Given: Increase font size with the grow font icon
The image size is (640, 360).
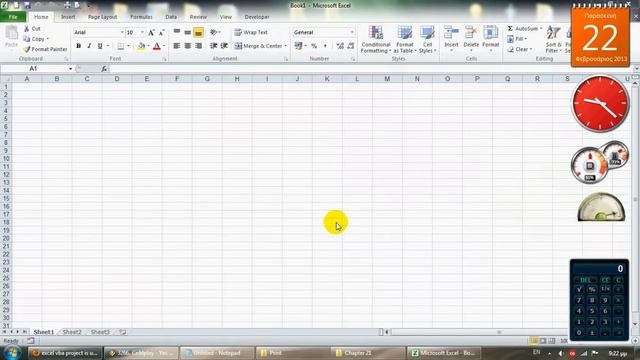Looking at the screenshot, I should [151, 32].
